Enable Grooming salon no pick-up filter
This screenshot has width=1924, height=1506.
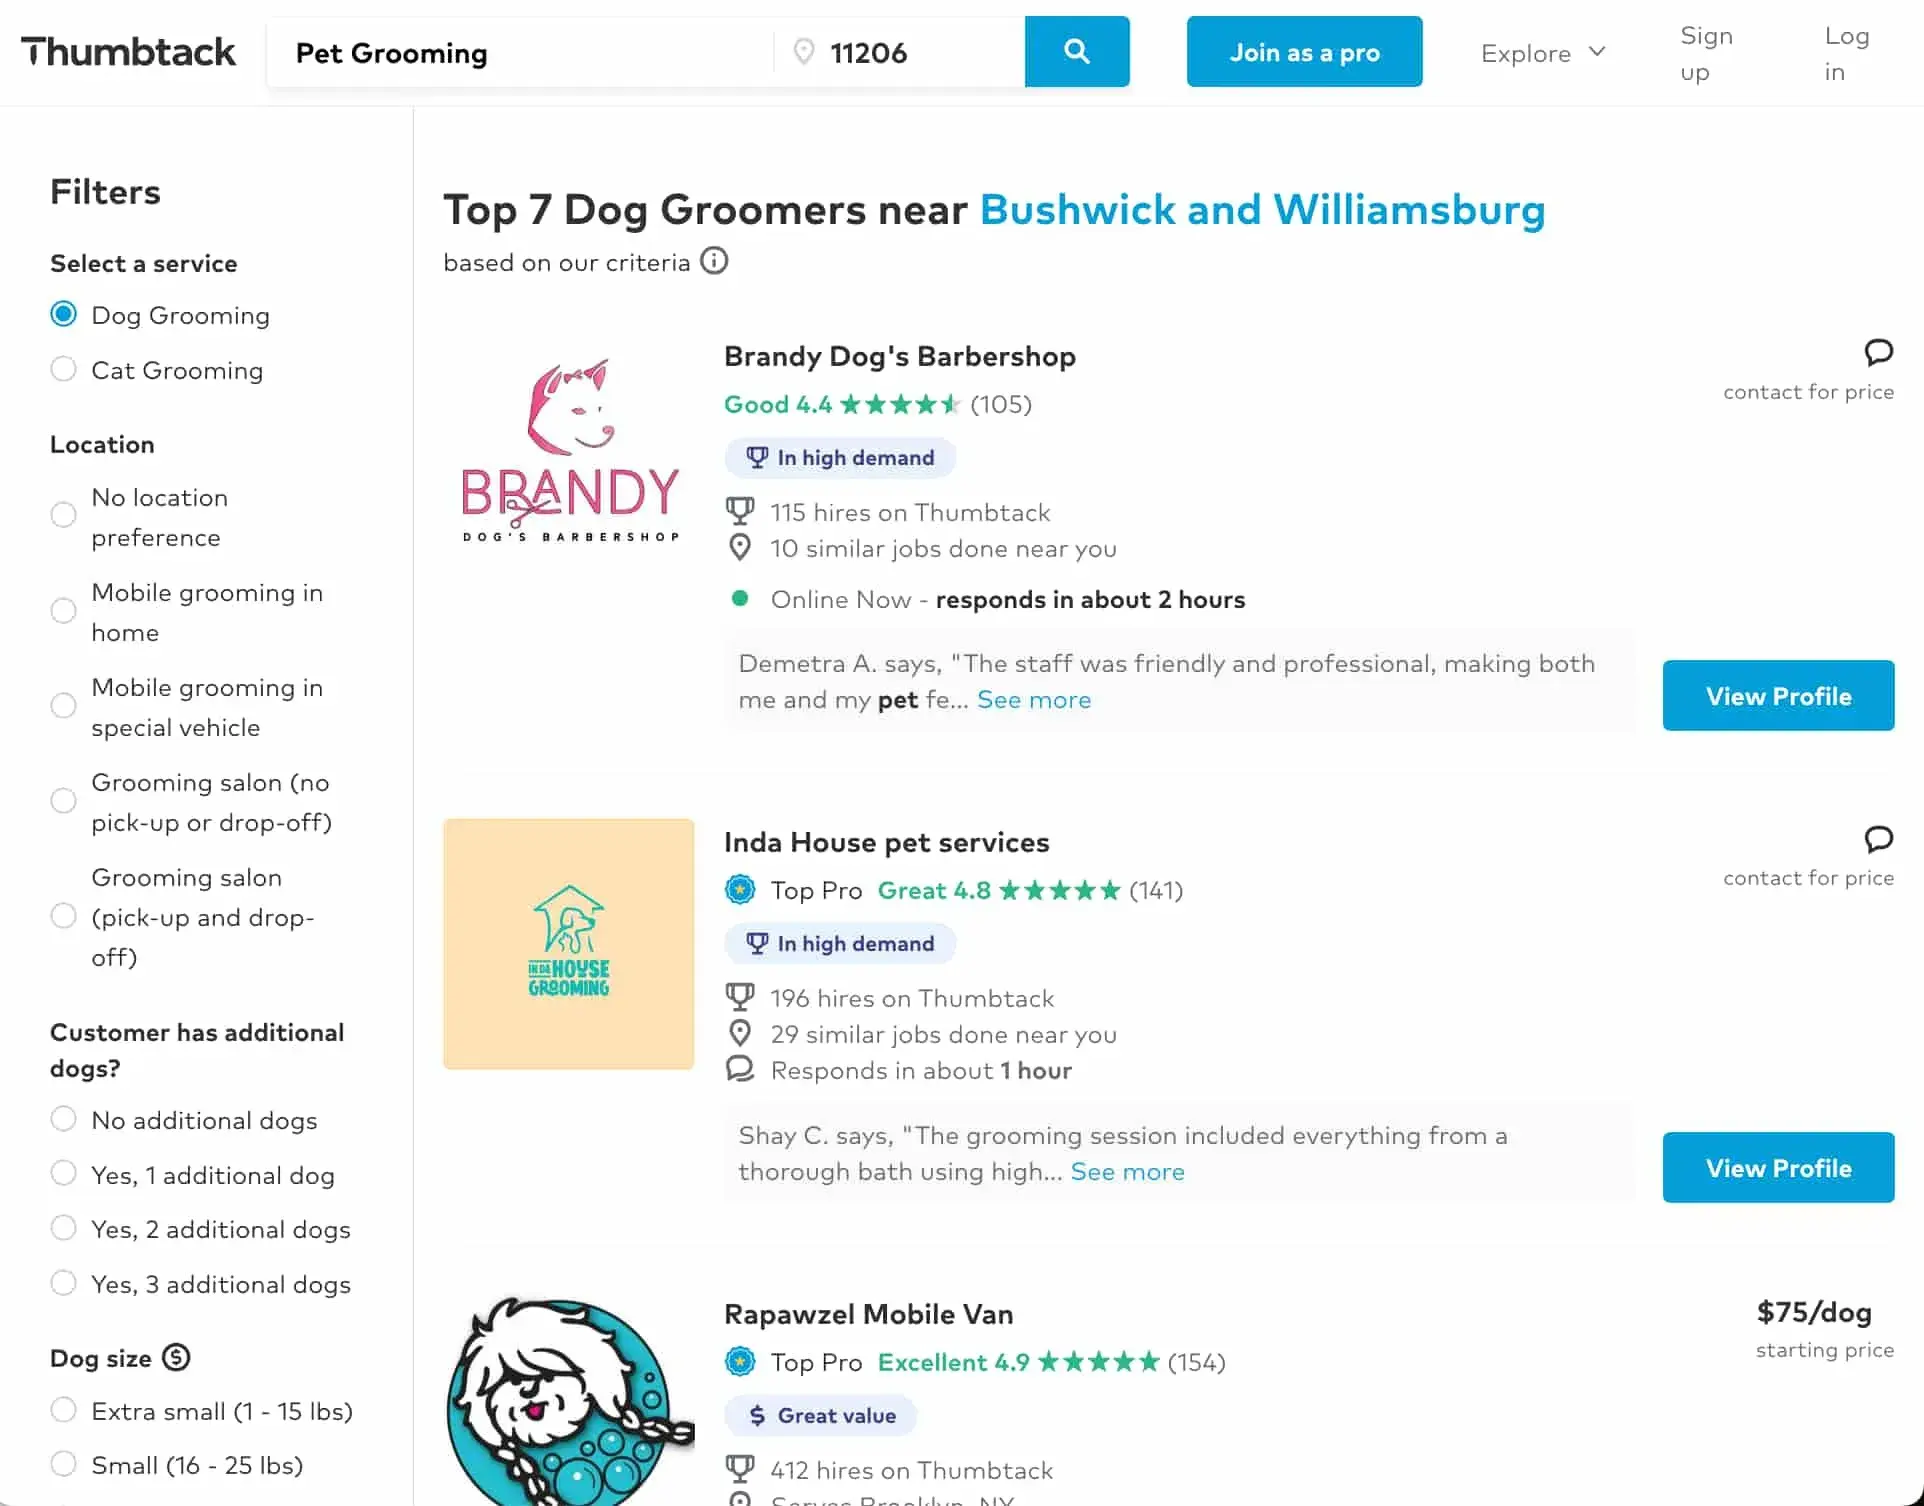(x=62, y=800)
